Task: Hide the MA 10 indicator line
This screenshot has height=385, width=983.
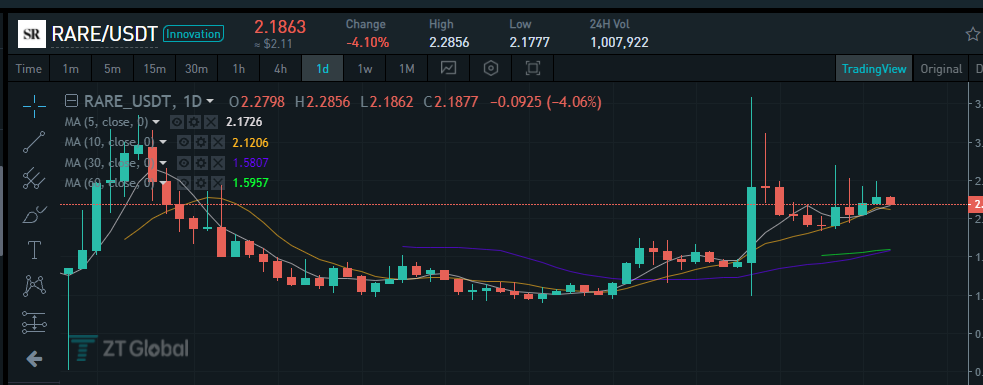Action: 184,143
